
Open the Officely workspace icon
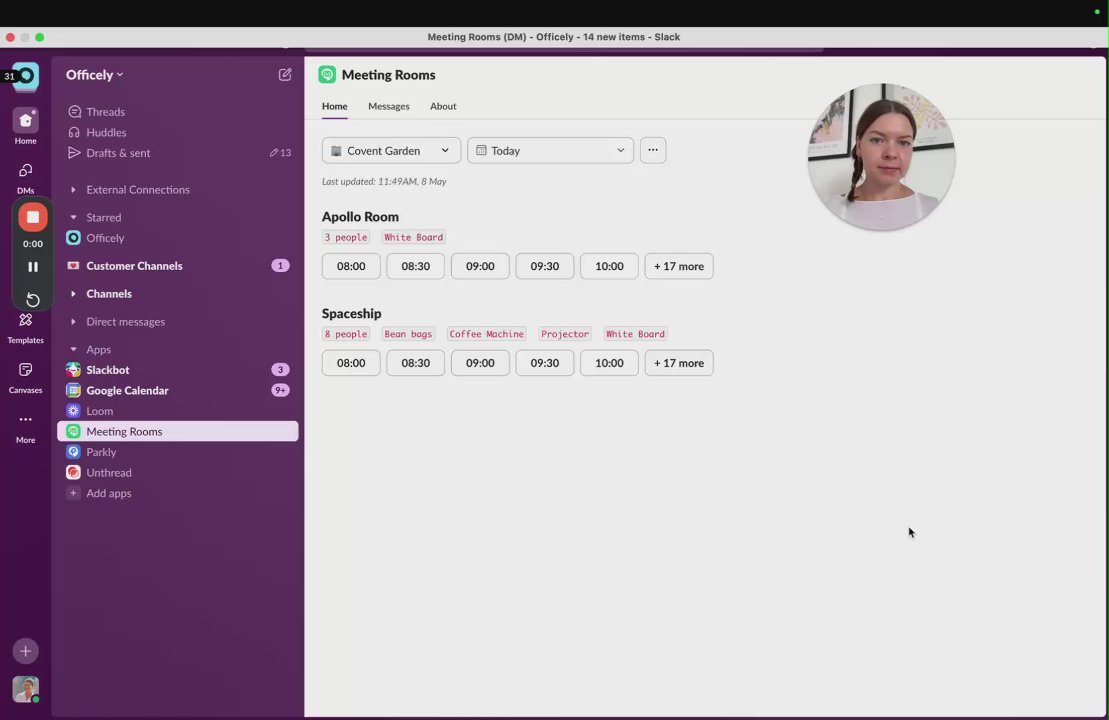point(25,76)
